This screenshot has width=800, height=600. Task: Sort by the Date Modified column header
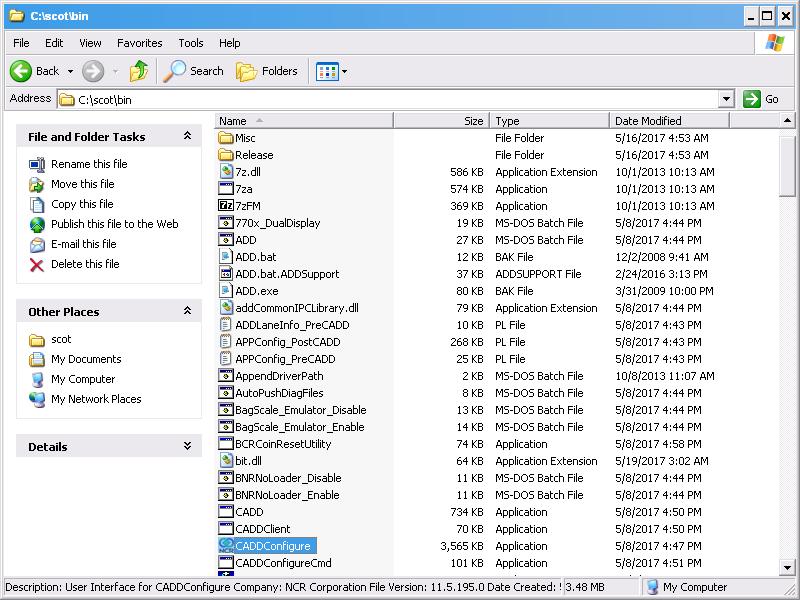(x=670, y=121)
